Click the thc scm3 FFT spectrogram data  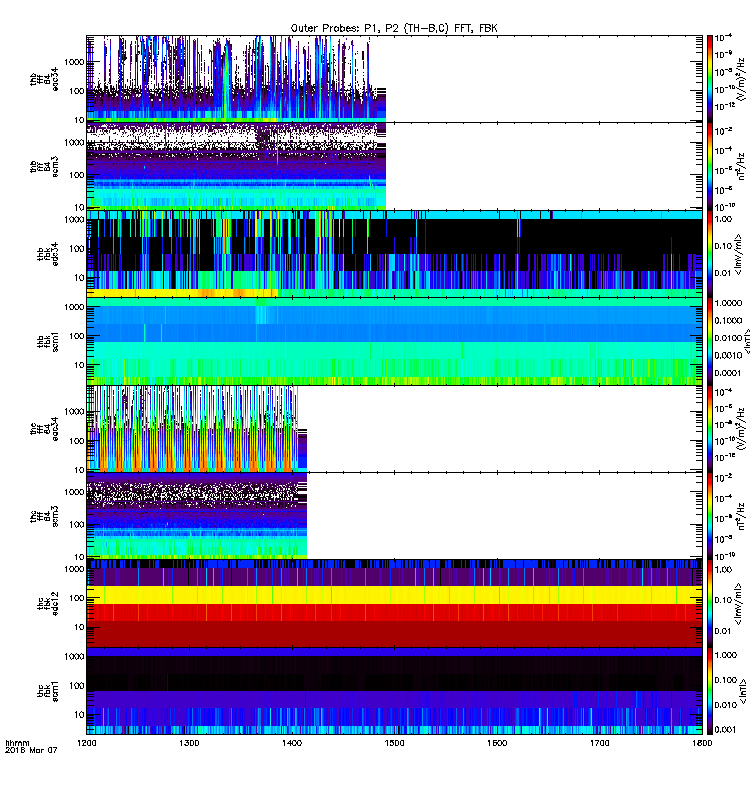tap(196, 516)
